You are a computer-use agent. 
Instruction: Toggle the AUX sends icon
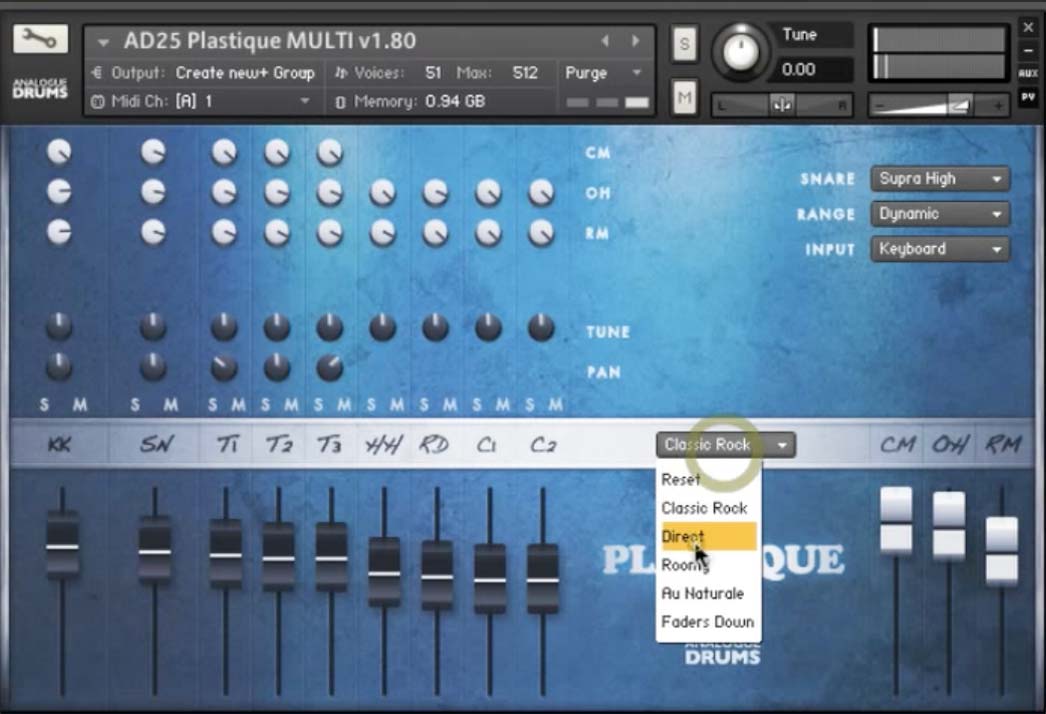(1028, 73)
